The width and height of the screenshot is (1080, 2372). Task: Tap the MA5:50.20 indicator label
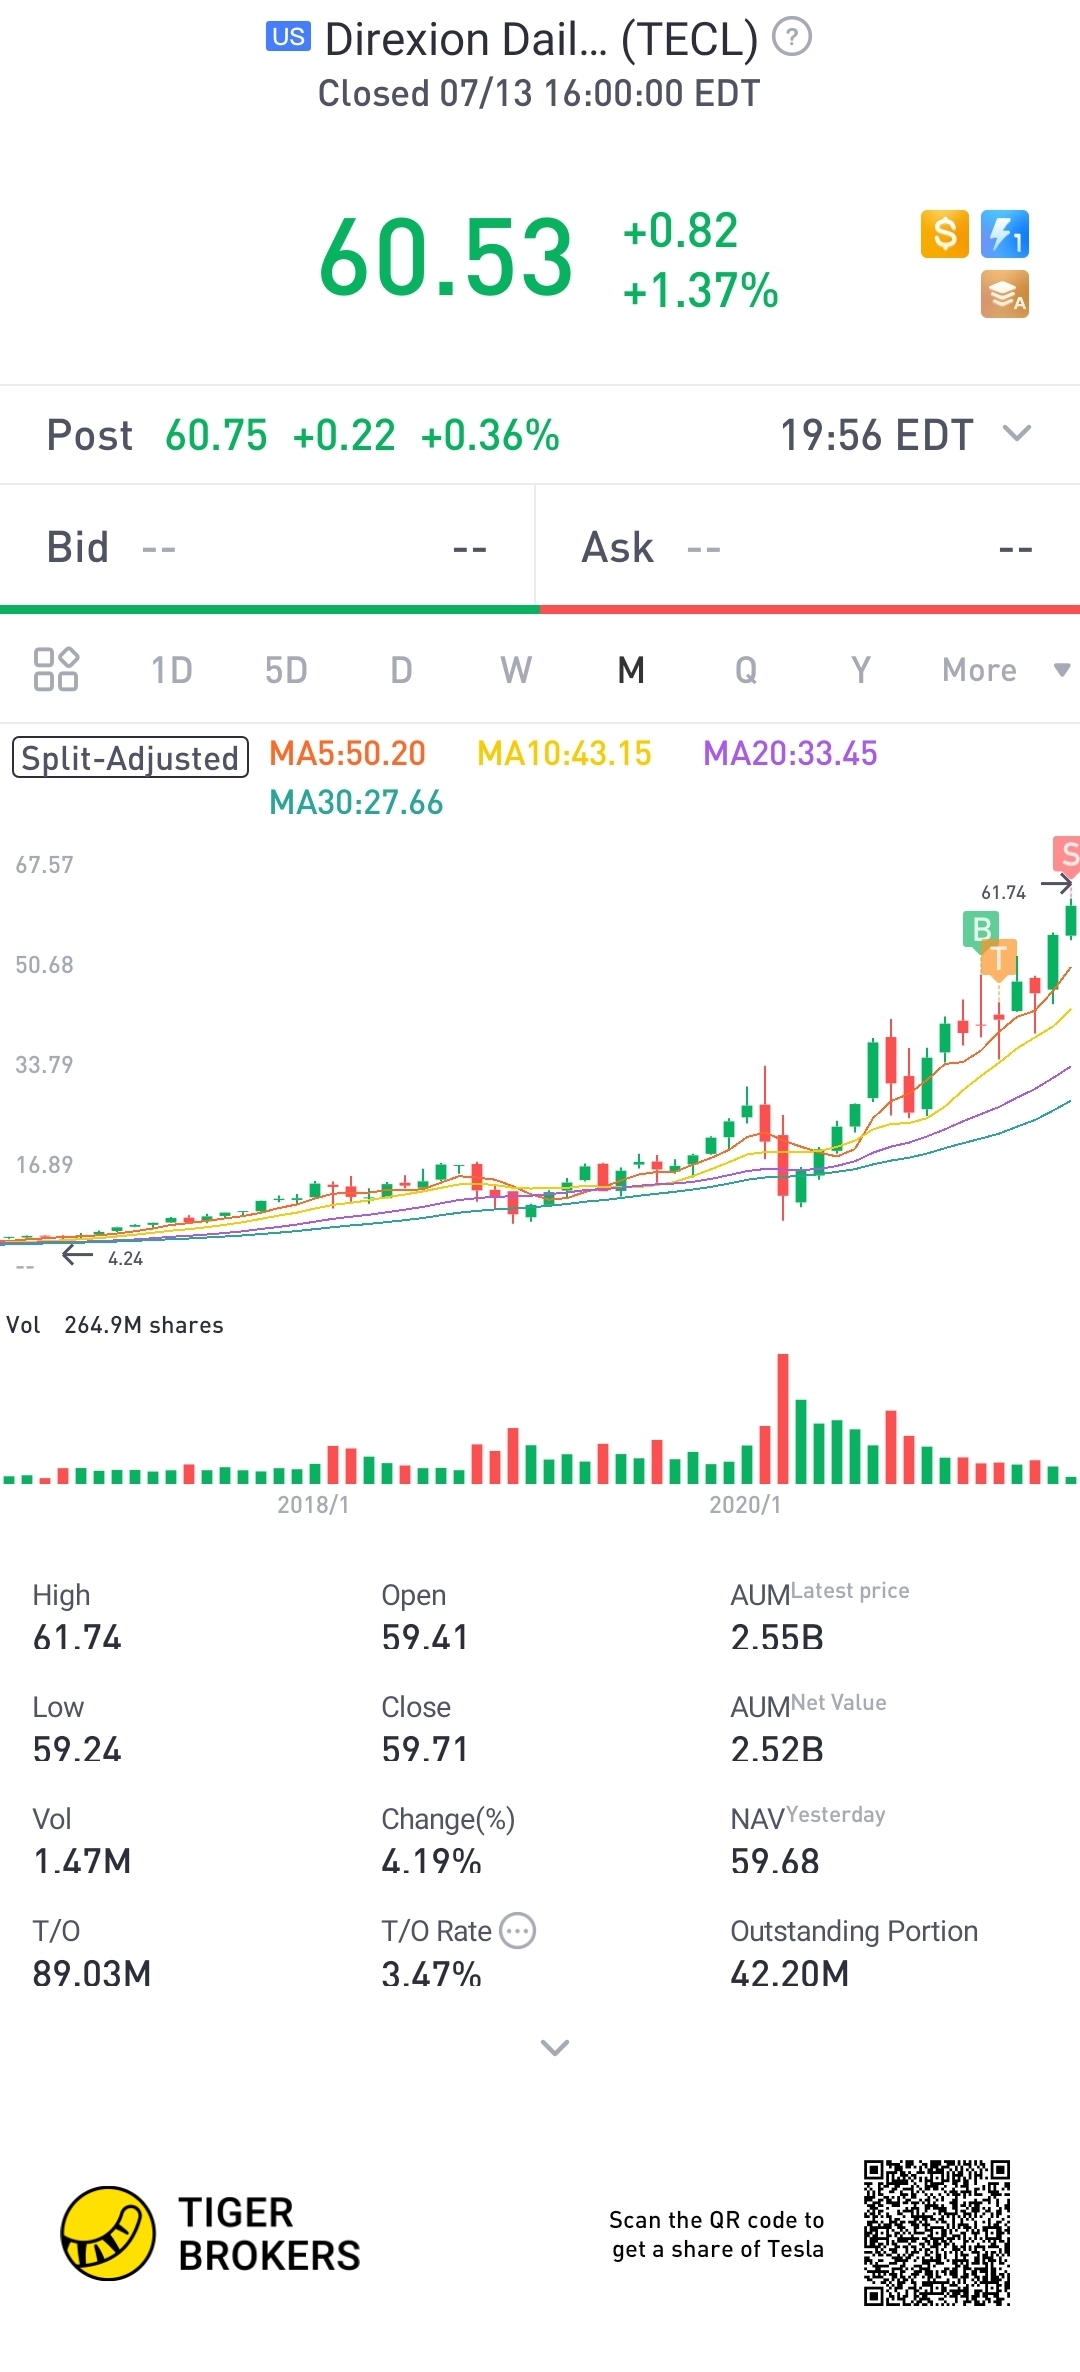click(347, 753)
